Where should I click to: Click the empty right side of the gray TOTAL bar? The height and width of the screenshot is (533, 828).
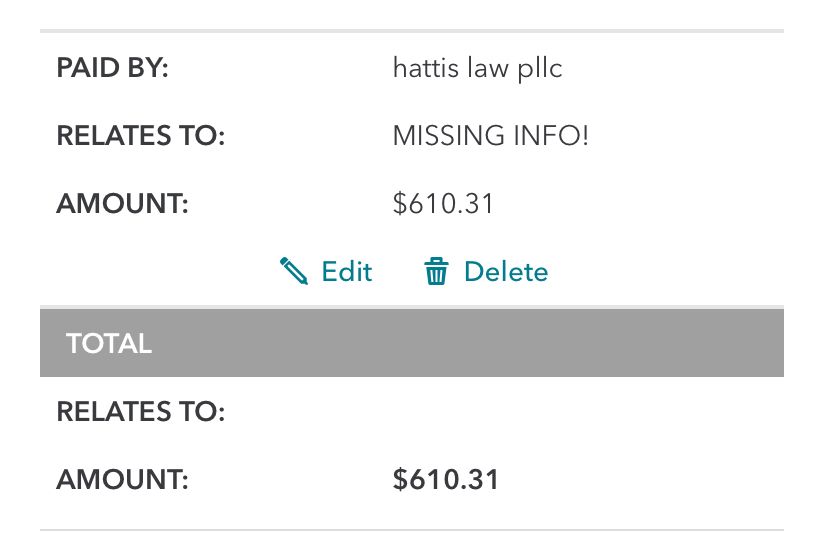point(600,344)
